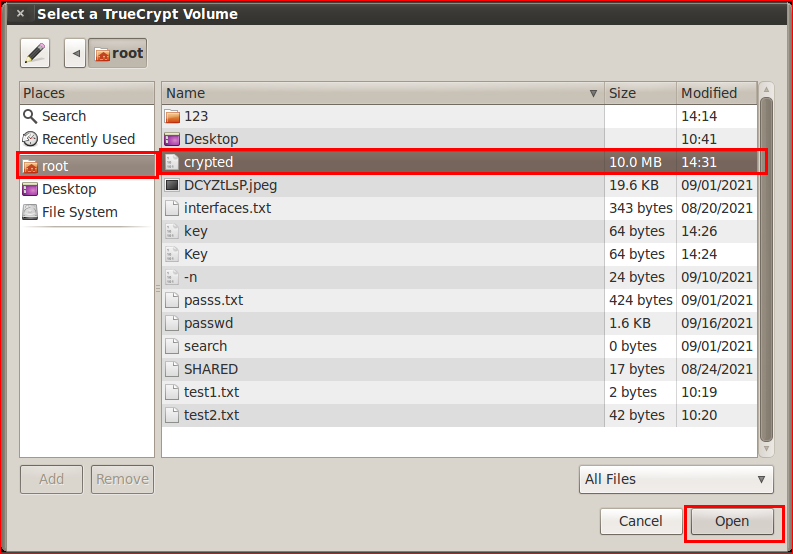The height and width of the screenshot is (554, 793).
Task: Select test1.txt file
Action: point(459,392)
